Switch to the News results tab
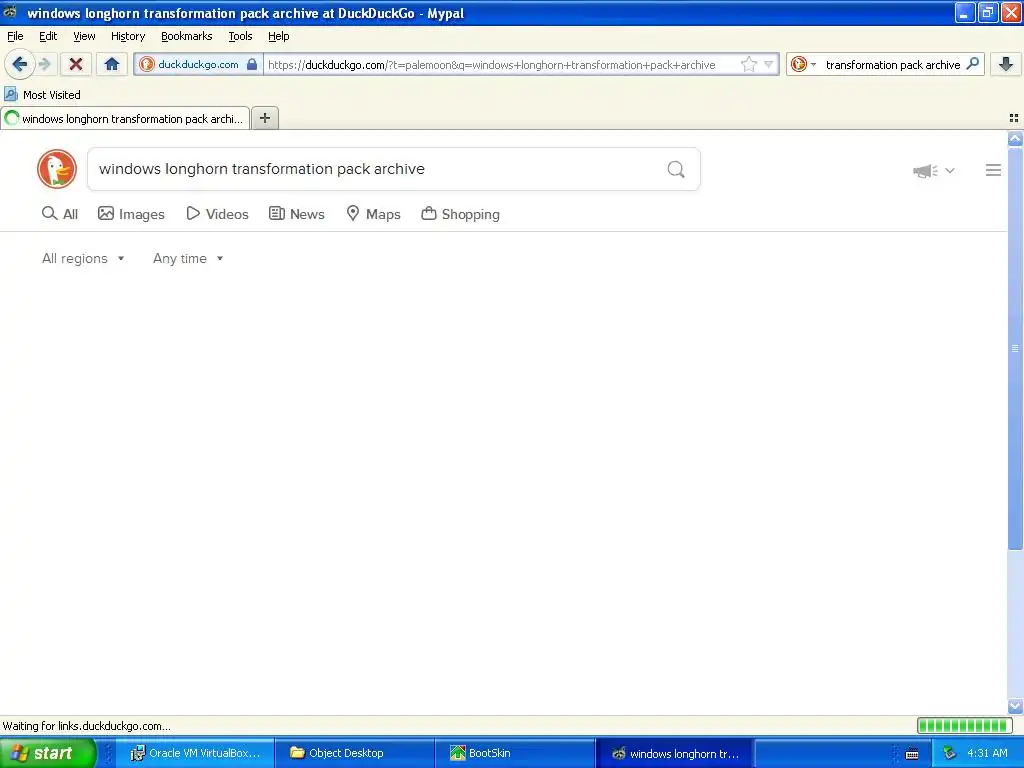 [x=297, y=214]
